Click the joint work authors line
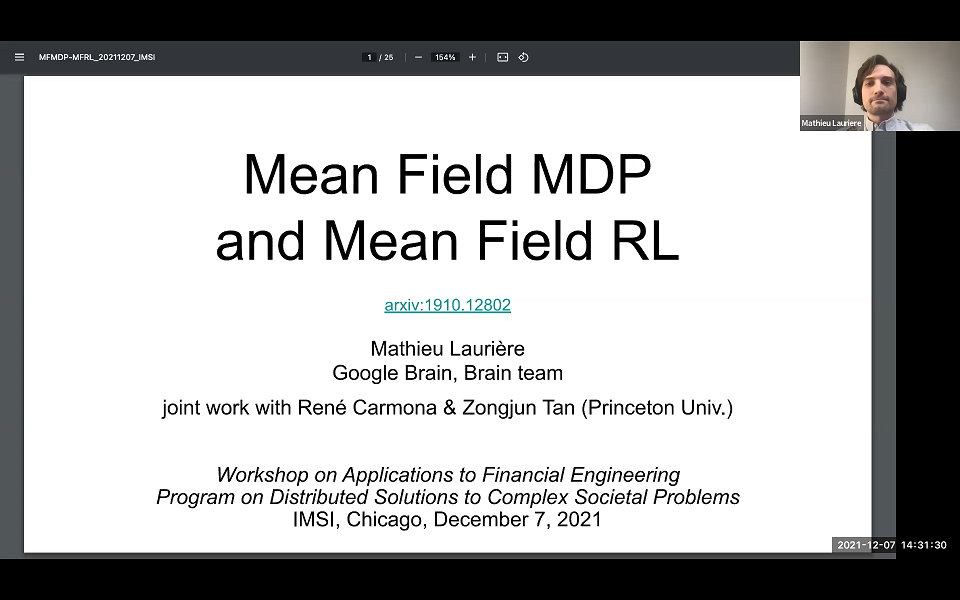The height and width of the screenshot is (600, 960). coord(447,408)
